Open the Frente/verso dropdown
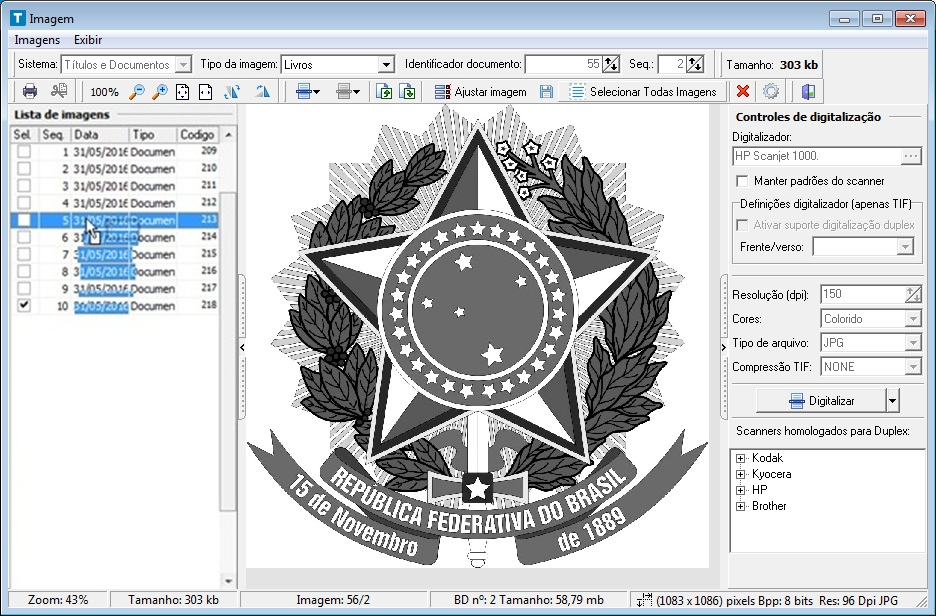Image resolution: width=936 pixels, height=616 pixels. (906, 247)
